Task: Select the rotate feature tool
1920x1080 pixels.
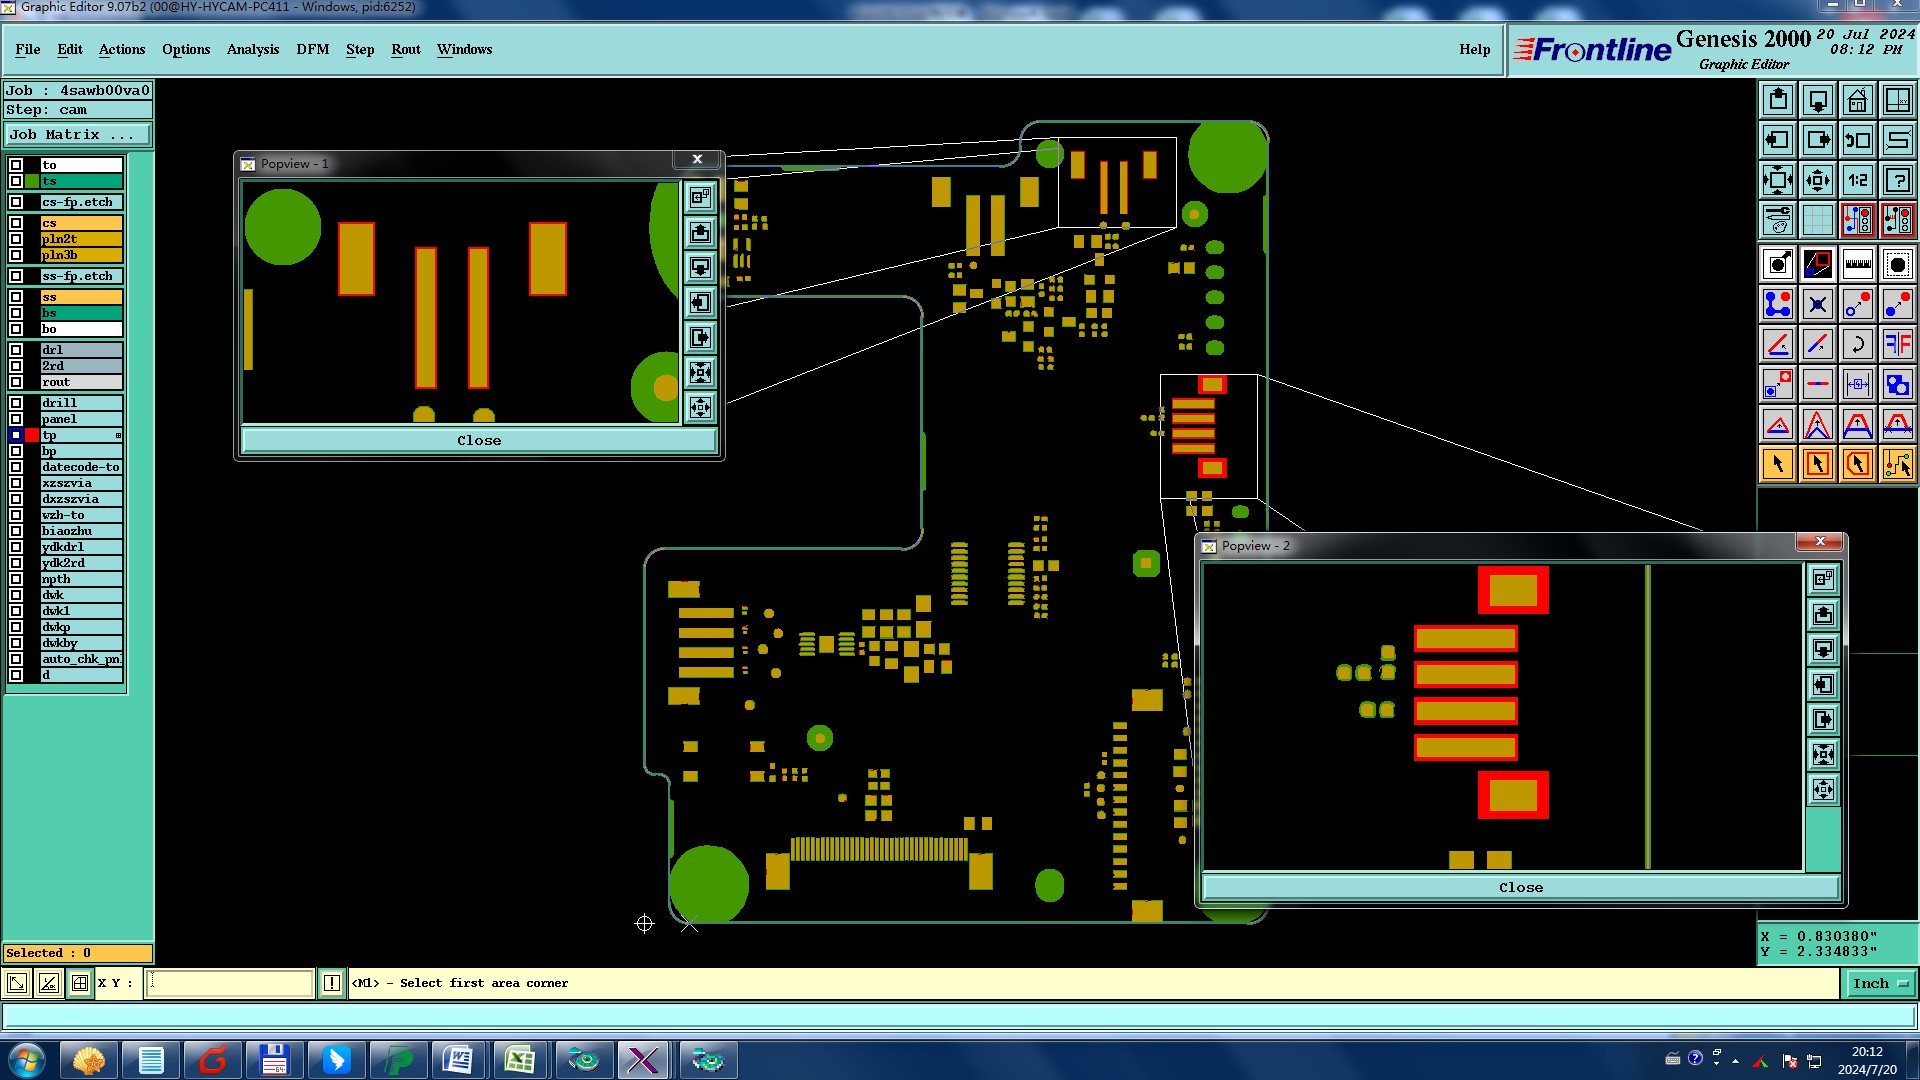Action: pyautogui.click(x=1857, y=344)
